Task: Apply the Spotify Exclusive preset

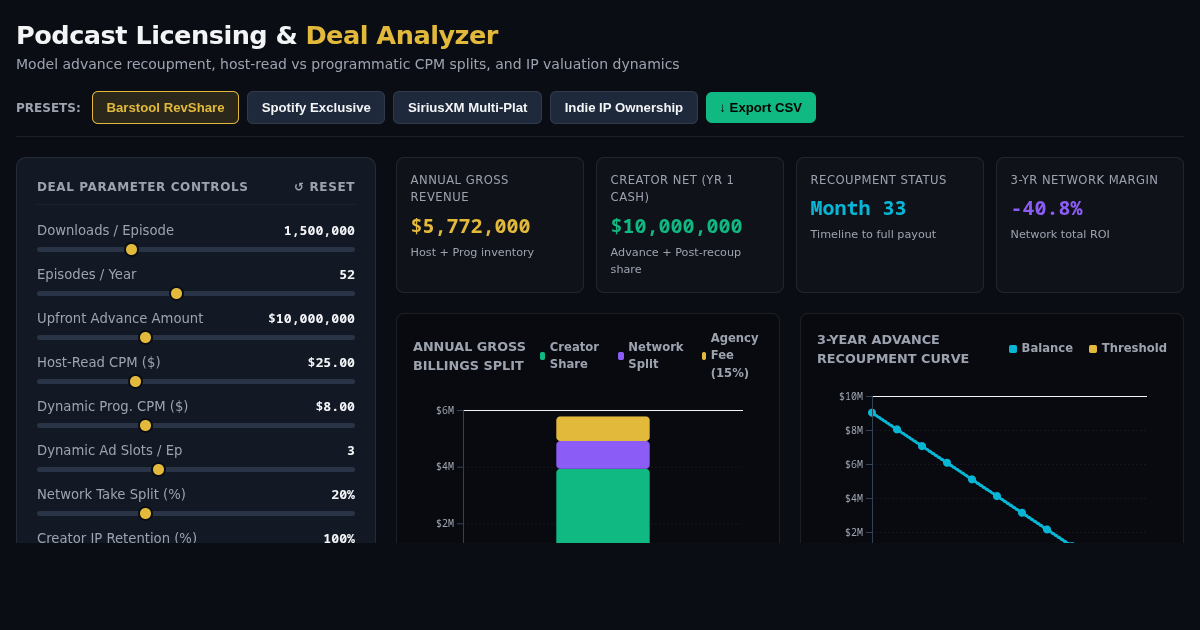Action: [316, 107]
